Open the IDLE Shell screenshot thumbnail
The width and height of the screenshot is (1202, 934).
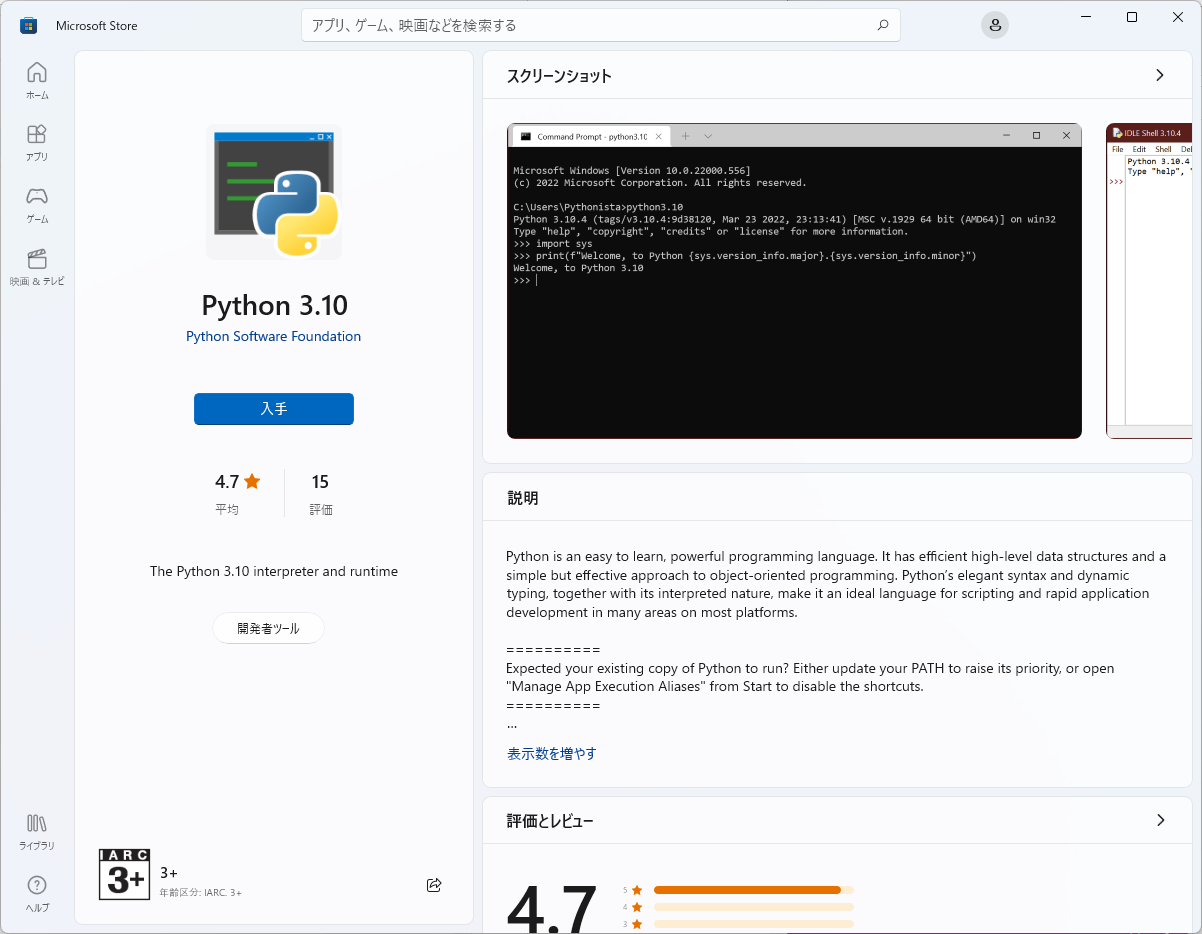point(1150,281)
